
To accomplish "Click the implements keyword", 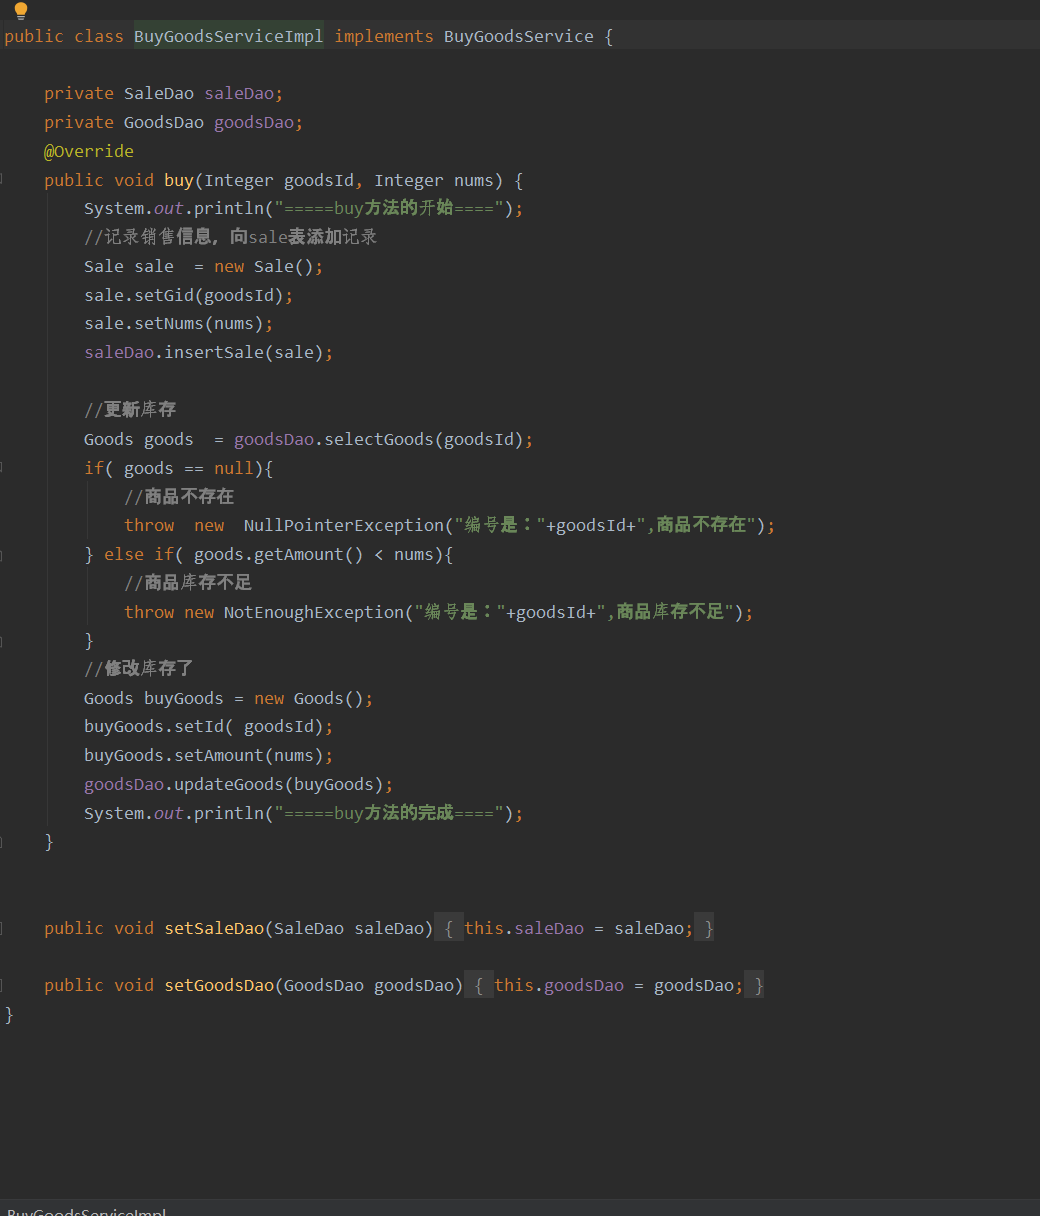I will [x=384, y=36].
